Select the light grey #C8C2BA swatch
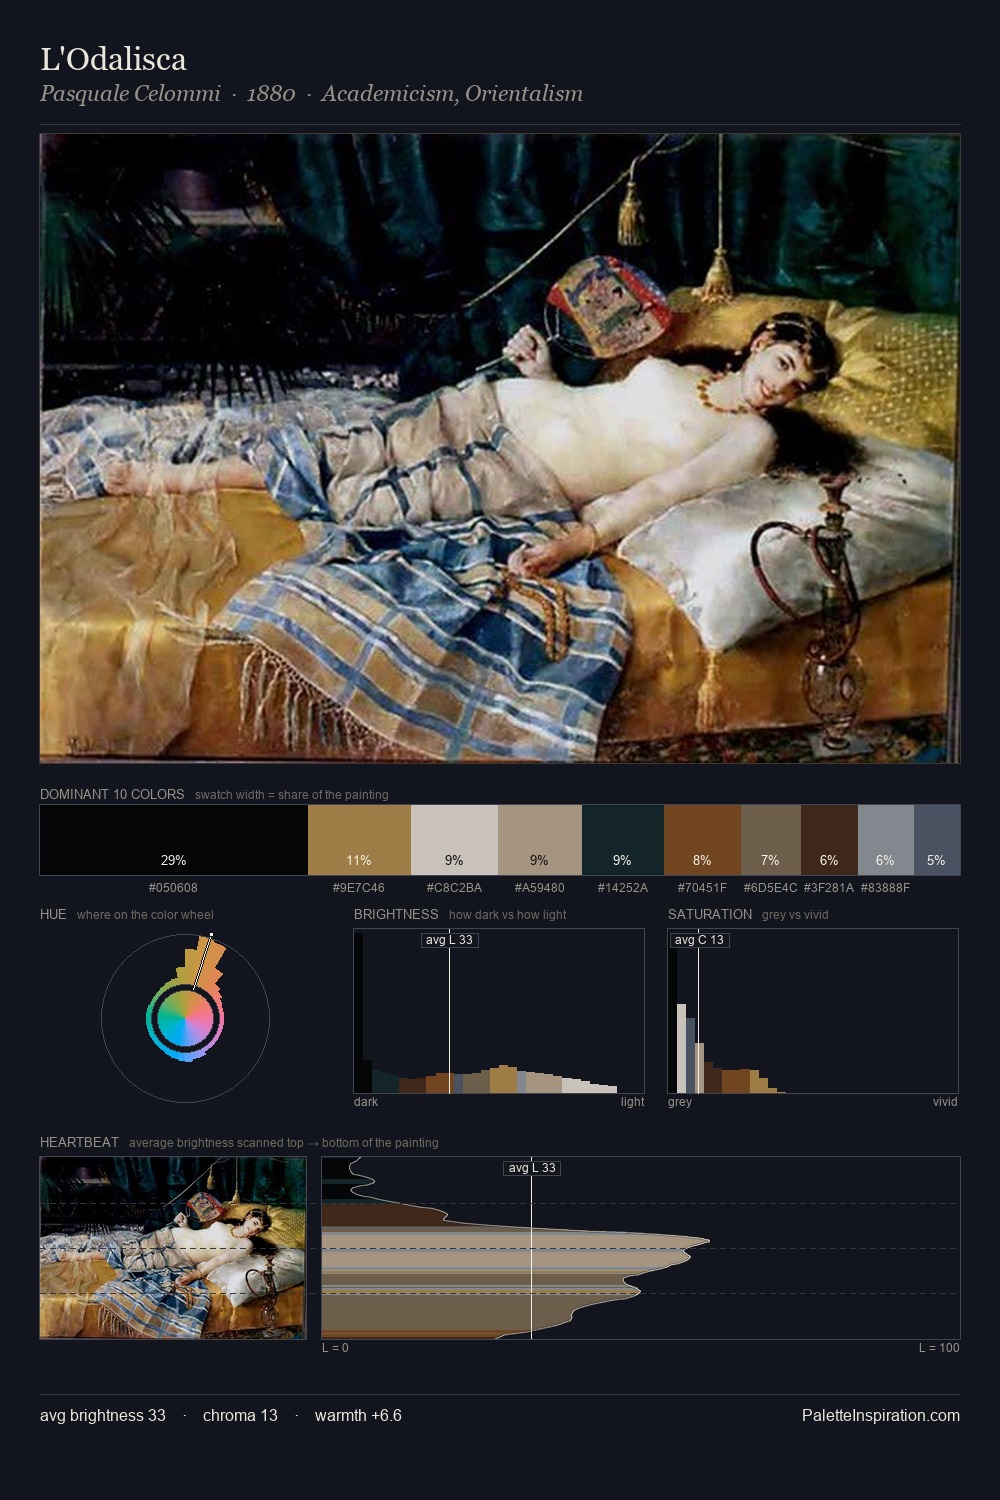1000x1500 pixels. pyautogui.click(x=454, y=840)
